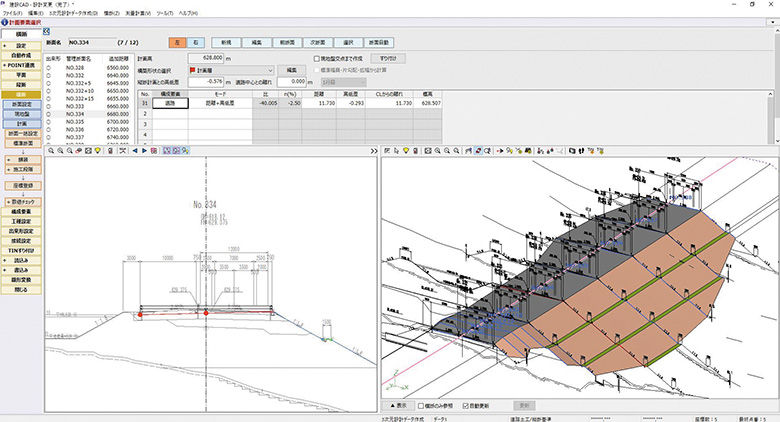Screen dimensions: 780x422
Task: Click the 標準断面 sidebar button
Action: (x=23, y=143)
